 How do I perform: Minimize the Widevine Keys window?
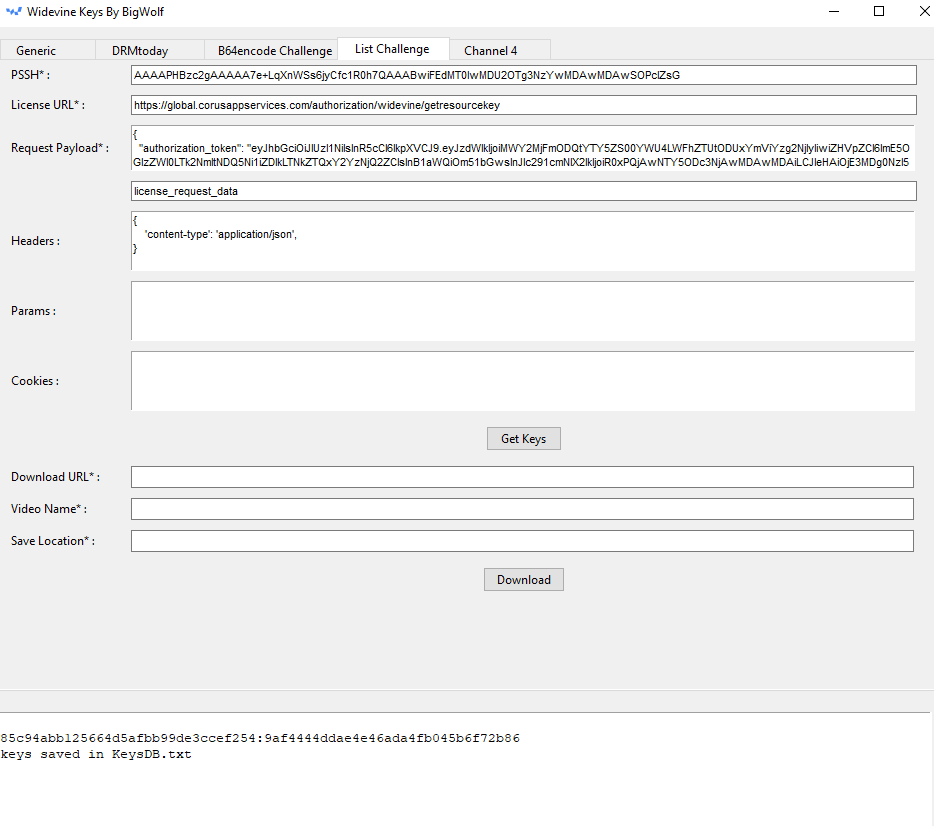834,11
